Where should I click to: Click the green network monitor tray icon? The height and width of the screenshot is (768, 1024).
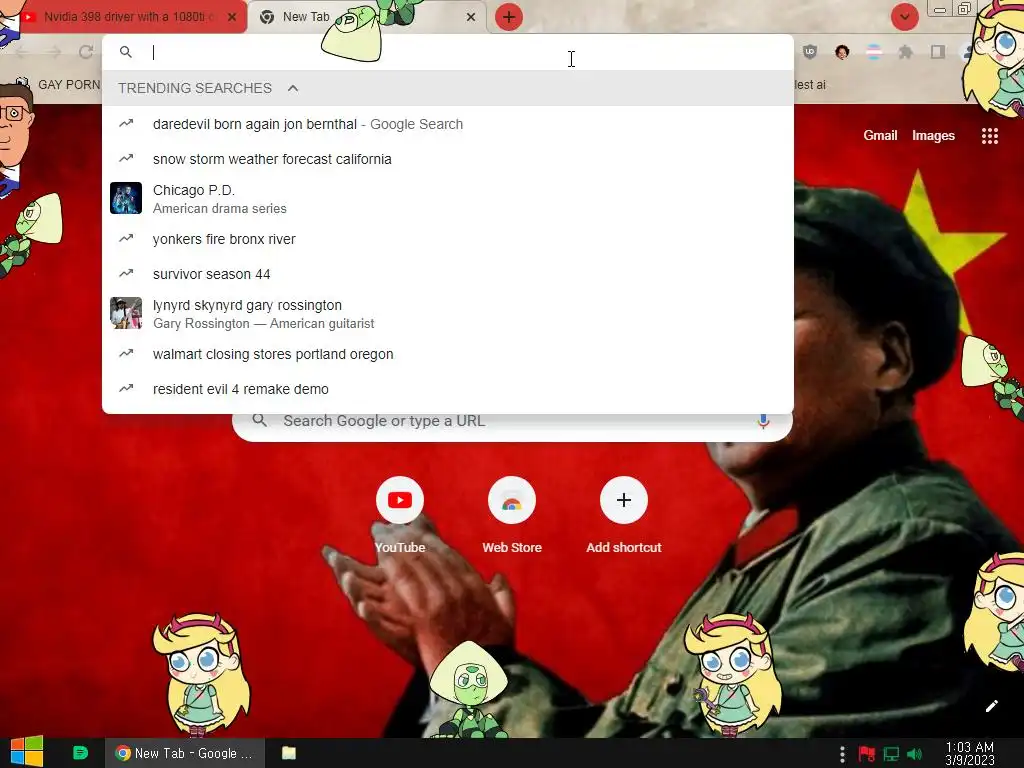[x=891, y=754]
